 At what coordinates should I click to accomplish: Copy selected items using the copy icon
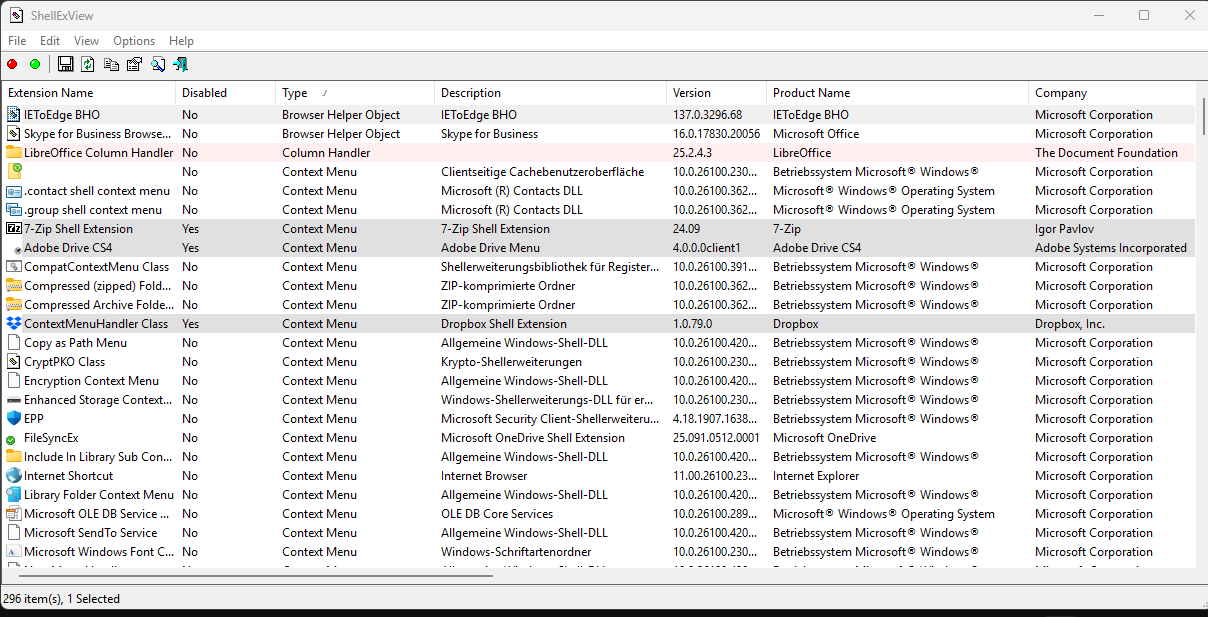(x=110, y=63)
